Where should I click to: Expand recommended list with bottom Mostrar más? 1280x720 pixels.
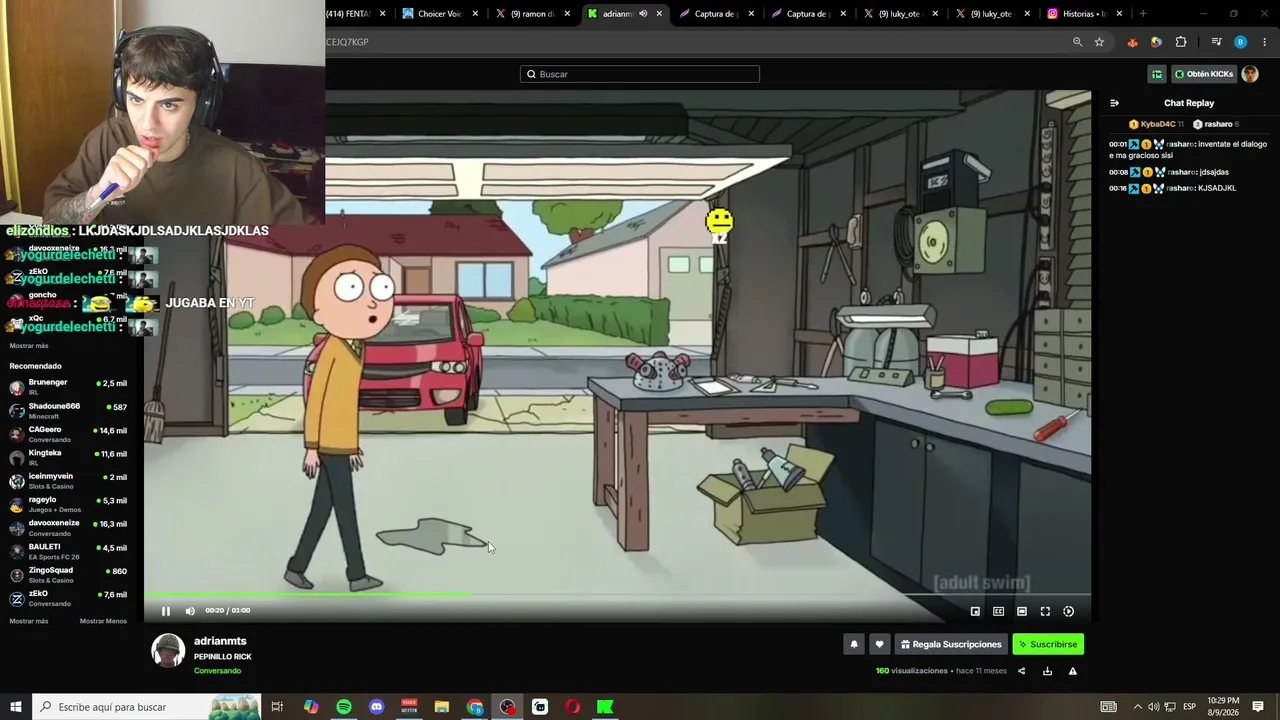click(x=29, y=621)
